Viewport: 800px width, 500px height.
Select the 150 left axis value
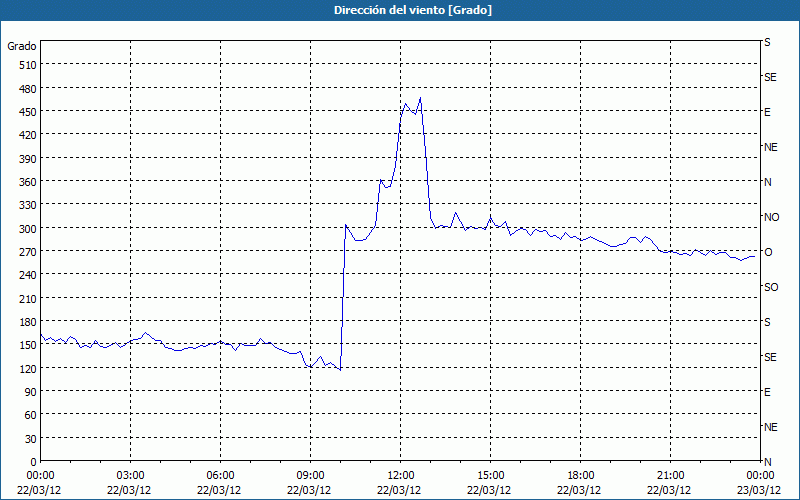coord(28,345)
